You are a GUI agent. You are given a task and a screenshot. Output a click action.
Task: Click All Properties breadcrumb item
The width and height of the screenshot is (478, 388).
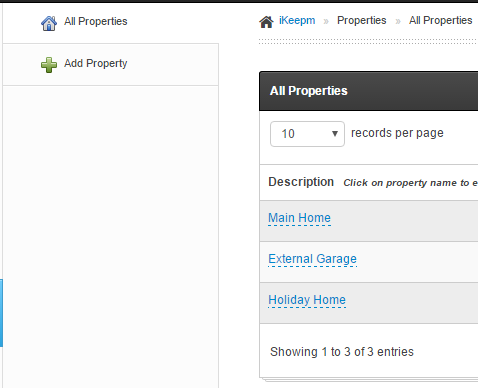click(x=441, y=20)
